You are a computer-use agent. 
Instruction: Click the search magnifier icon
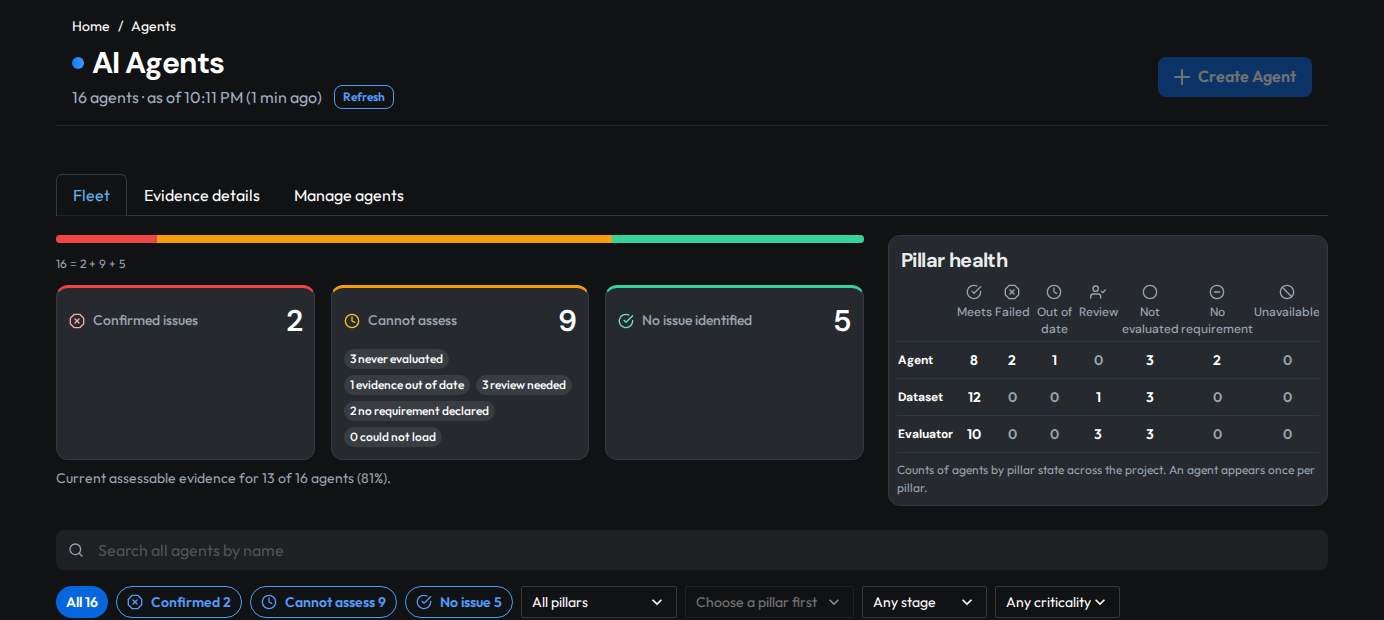coord(77,550)
